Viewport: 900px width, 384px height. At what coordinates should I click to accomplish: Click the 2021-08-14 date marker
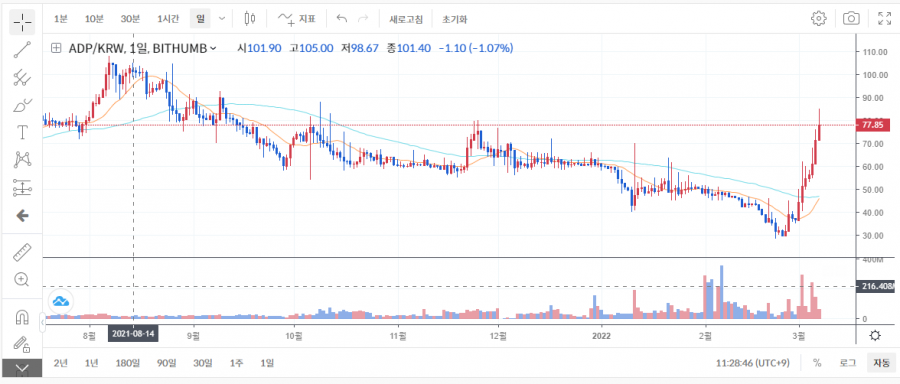[x=133, y=333]
